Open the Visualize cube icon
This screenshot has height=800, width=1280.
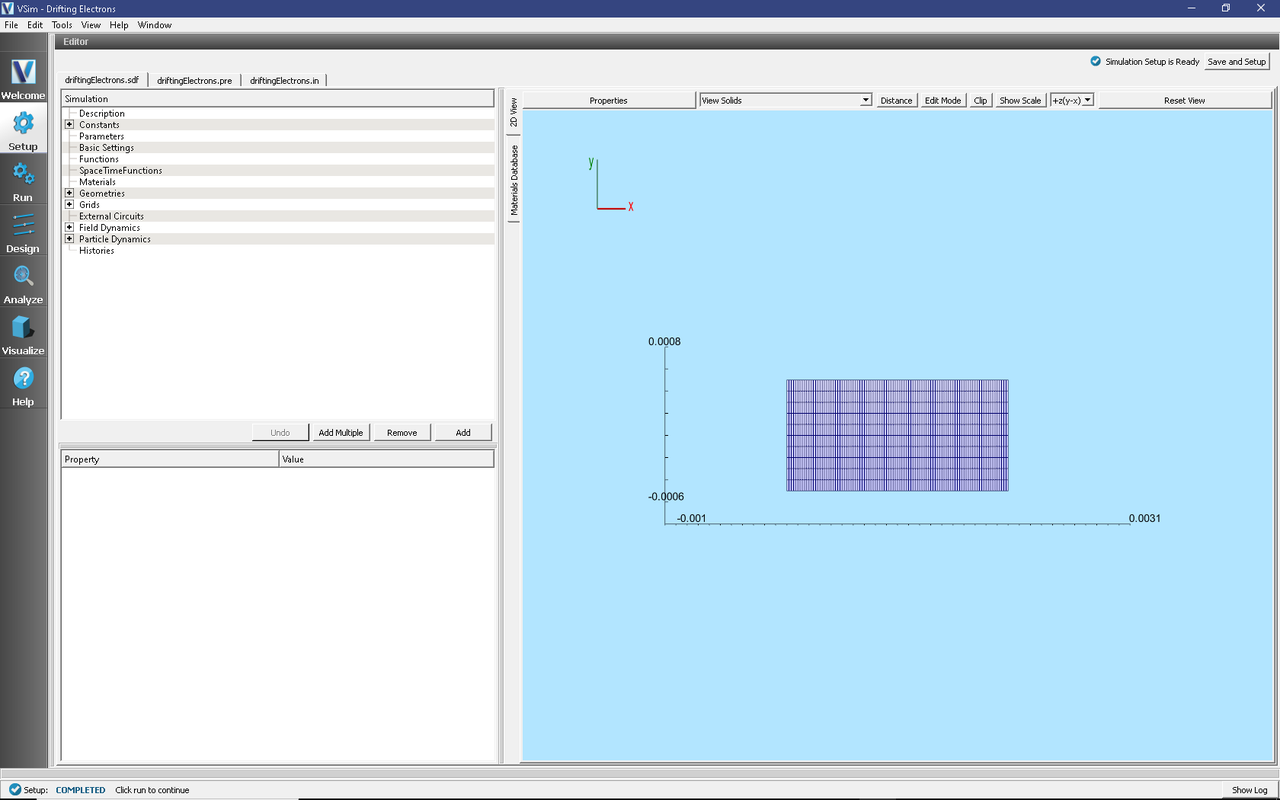pos(23,328)
